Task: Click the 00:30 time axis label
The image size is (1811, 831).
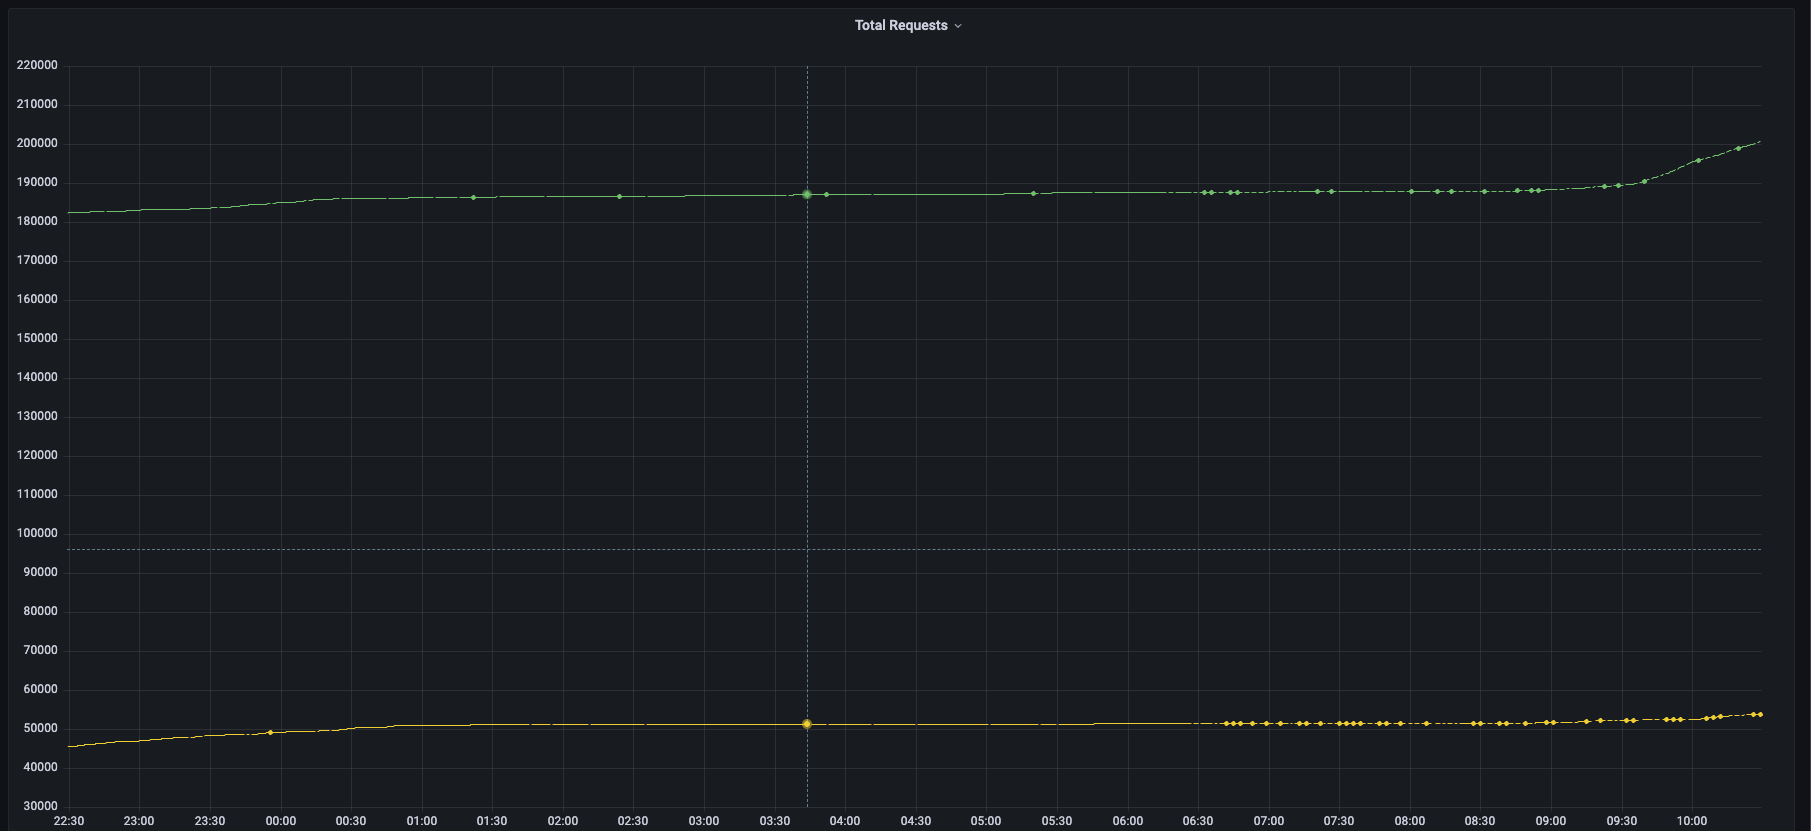Action: point(351,821)
